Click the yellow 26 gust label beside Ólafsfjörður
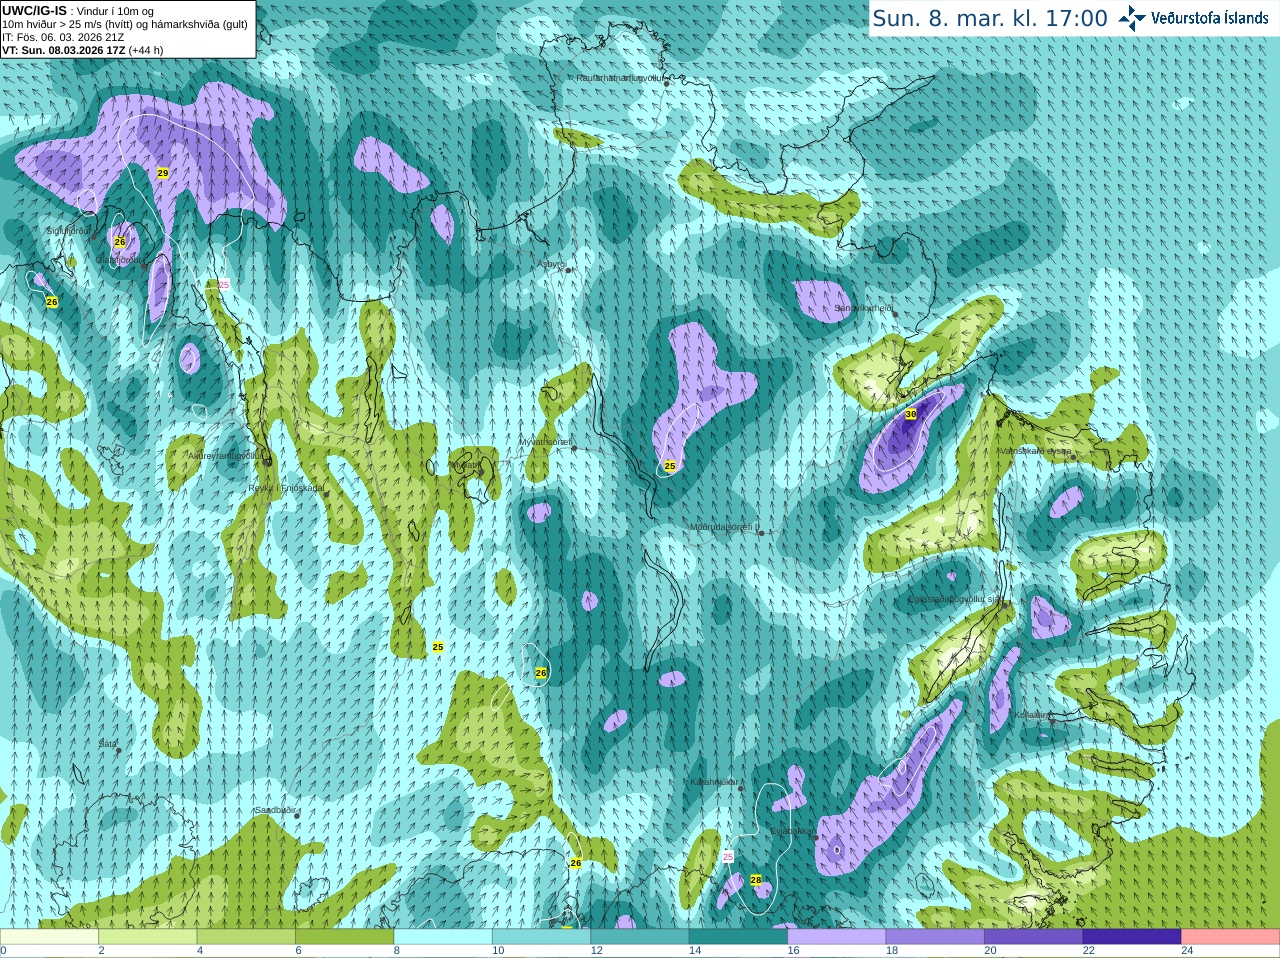Image resolution: width=1280 pixels, height=958 pixels. (x=120, y=242)
